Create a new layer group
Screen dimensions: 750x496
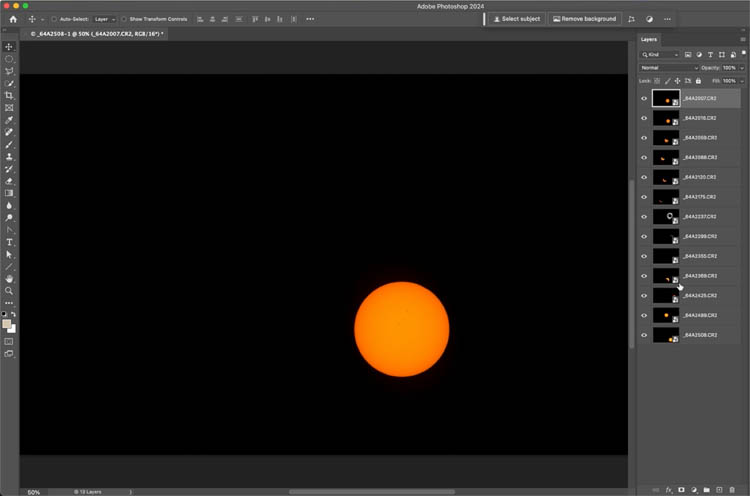pos(706,490)
